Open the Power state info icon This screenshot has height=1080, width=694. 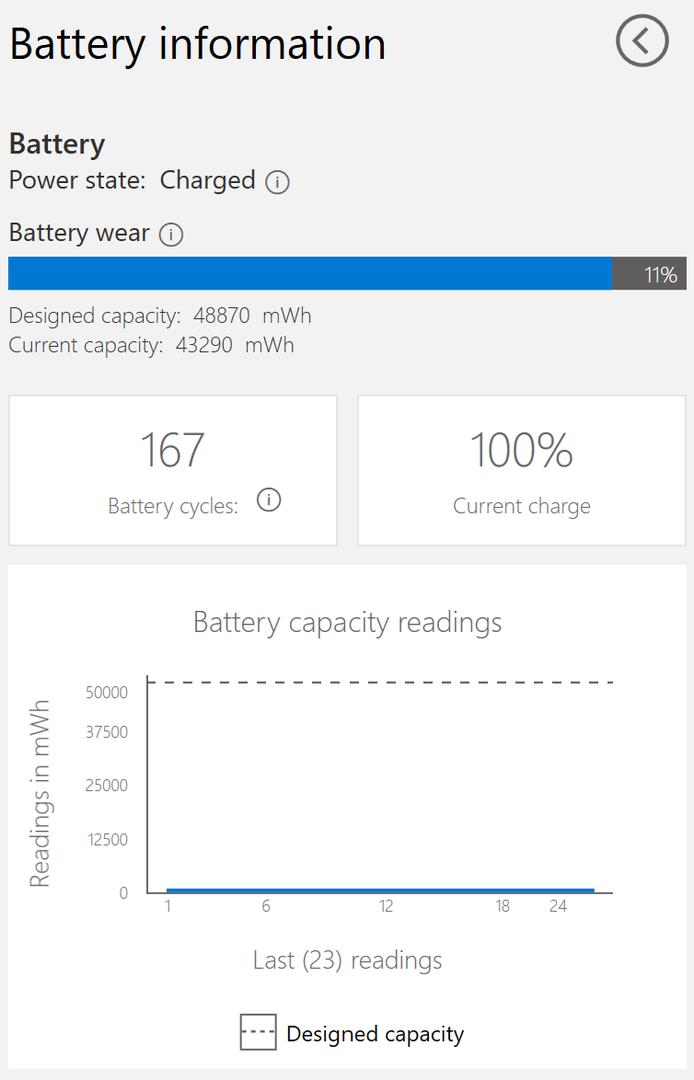pyautogui.click(x=277, y=182)
